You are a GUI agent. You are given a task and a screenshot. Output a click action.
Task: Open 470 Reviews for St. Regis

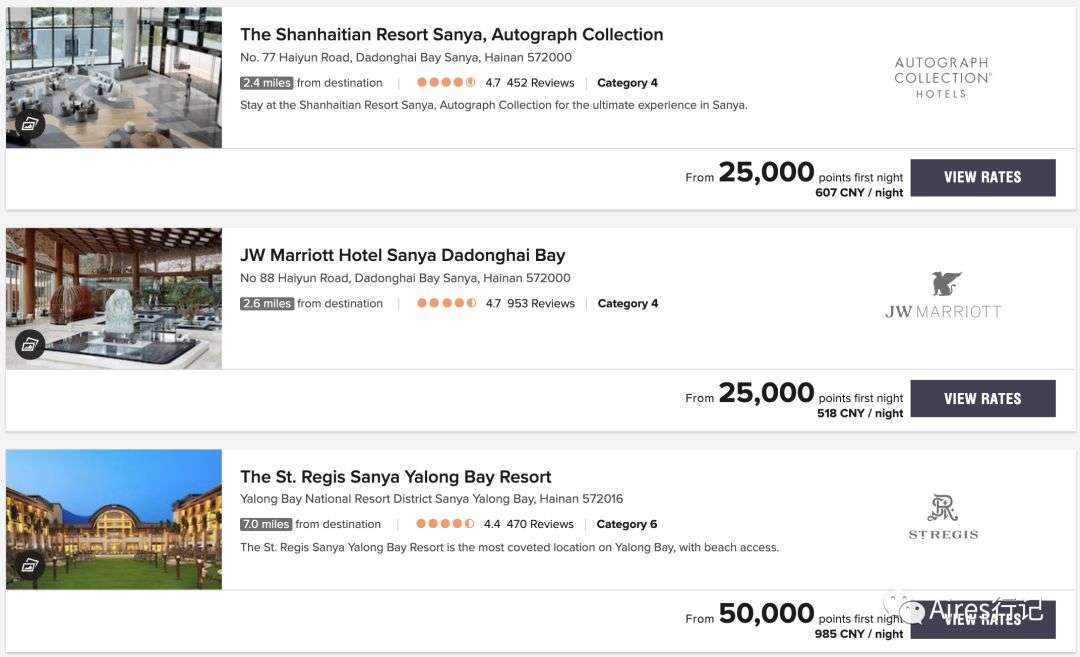coord(539,524)
